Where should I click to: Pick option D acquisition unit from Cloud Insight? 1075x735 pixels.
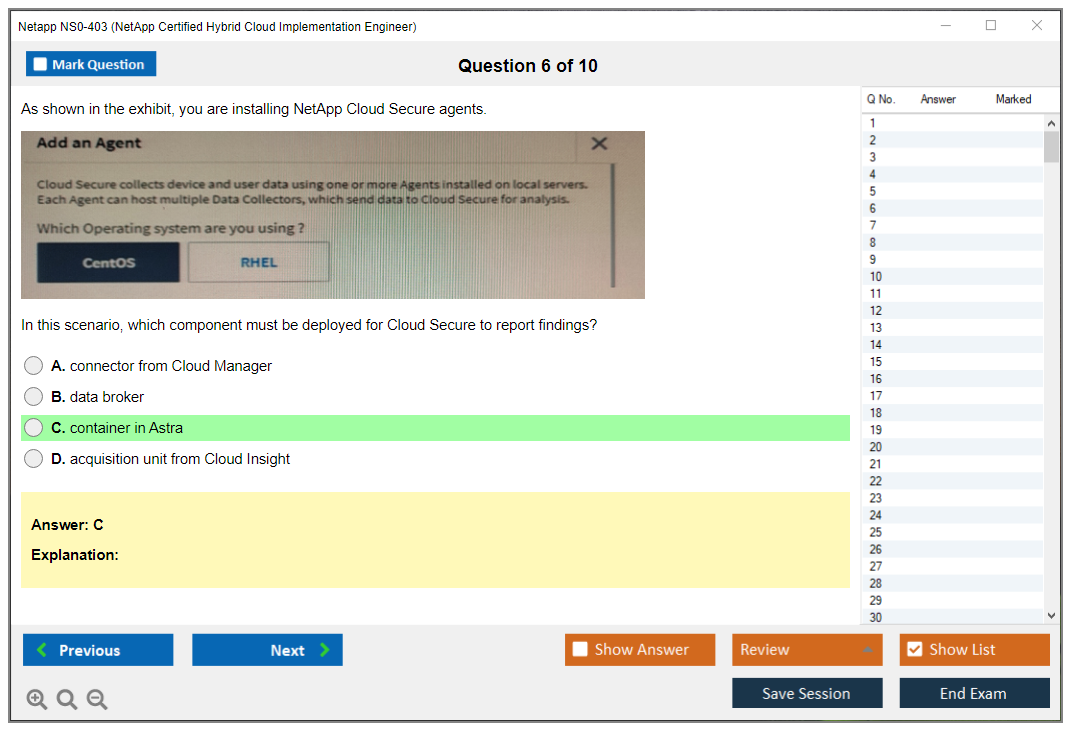[34, 459]
